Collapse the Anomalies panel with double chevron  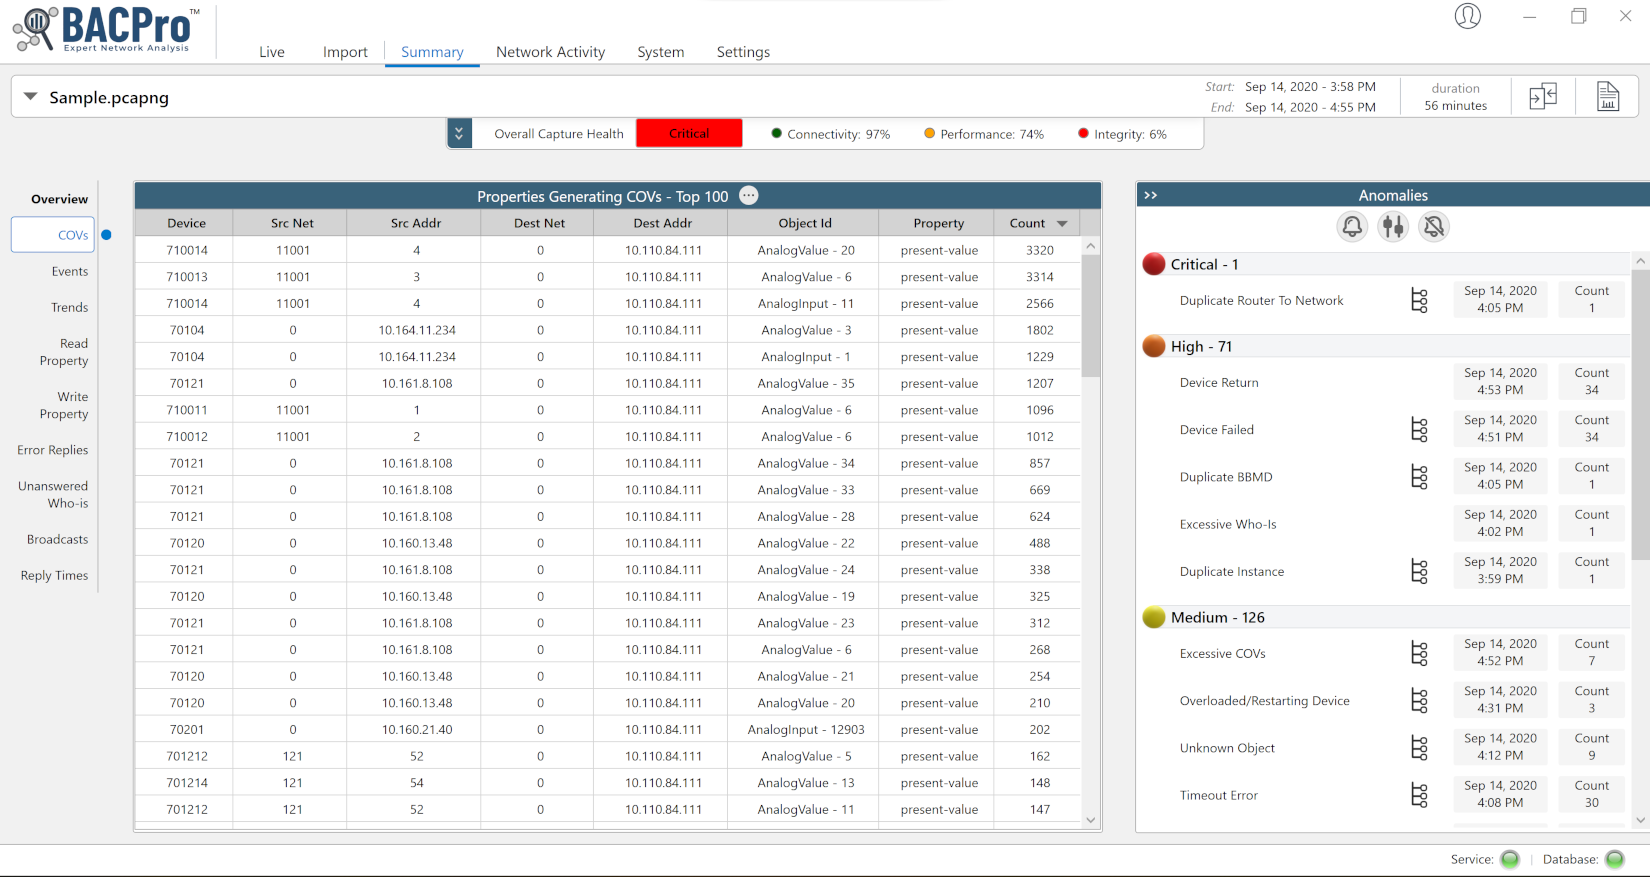(x=1151, y=195)
